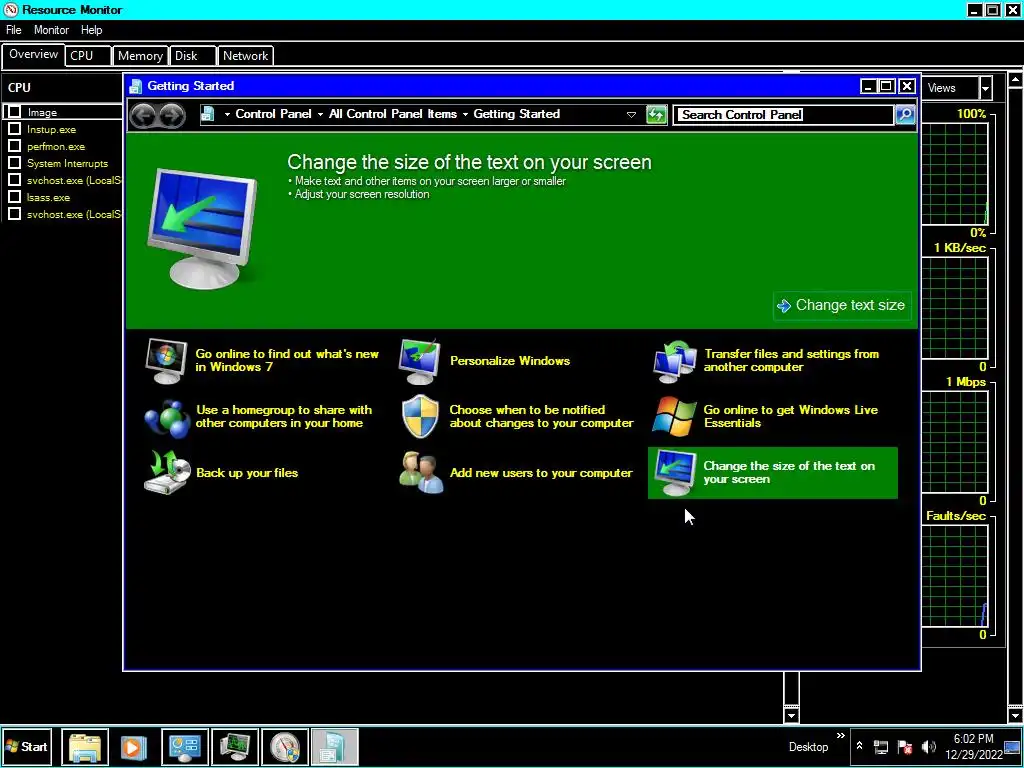1024x768 pixels.
Task: Open Windows Media Player from taskbar
Action: coord(133,747)
